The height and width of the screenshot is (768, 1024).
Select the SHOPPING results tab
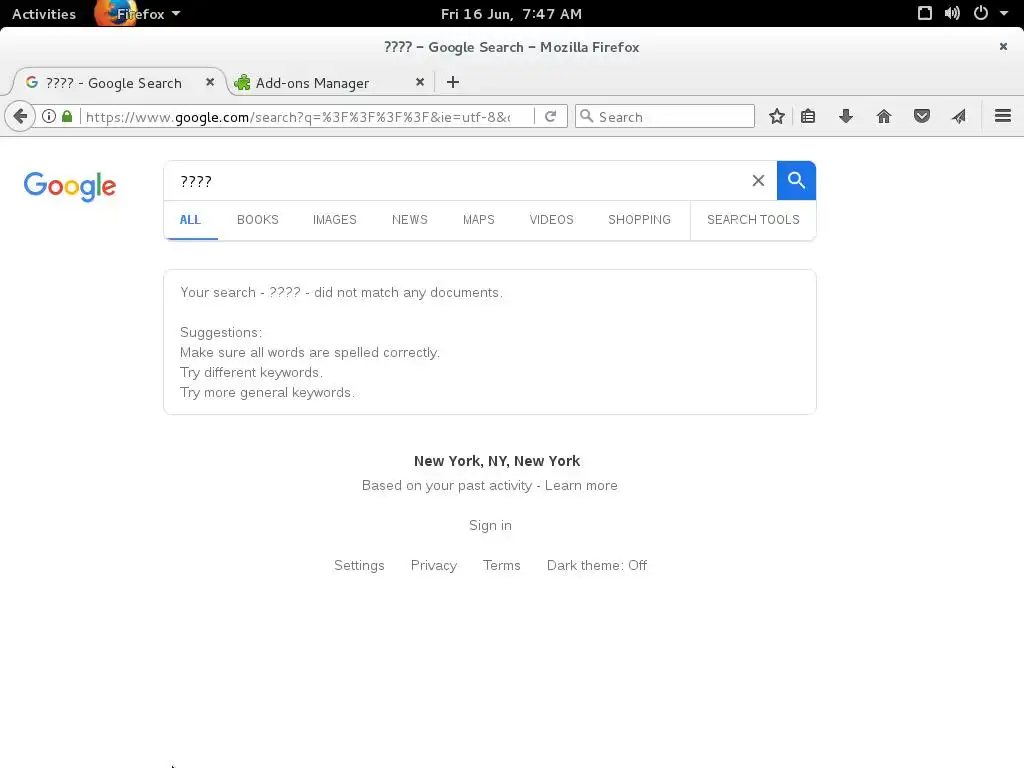coord(639,220)
